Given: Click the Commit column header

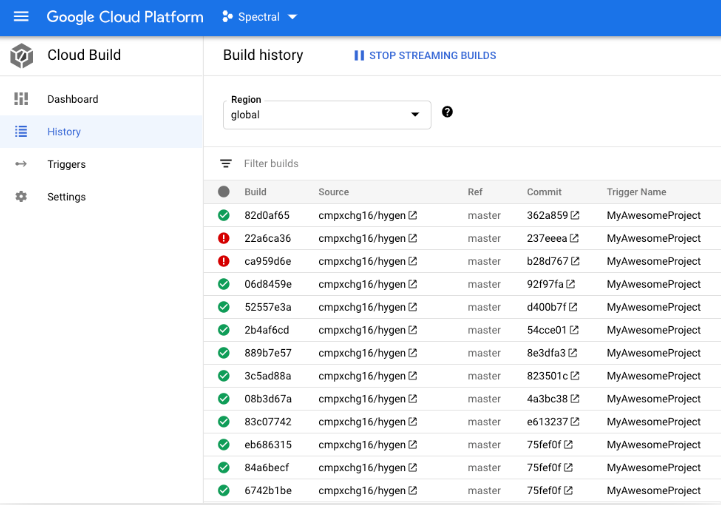Looking at the screenshot, I should click(x=544, y=192).
